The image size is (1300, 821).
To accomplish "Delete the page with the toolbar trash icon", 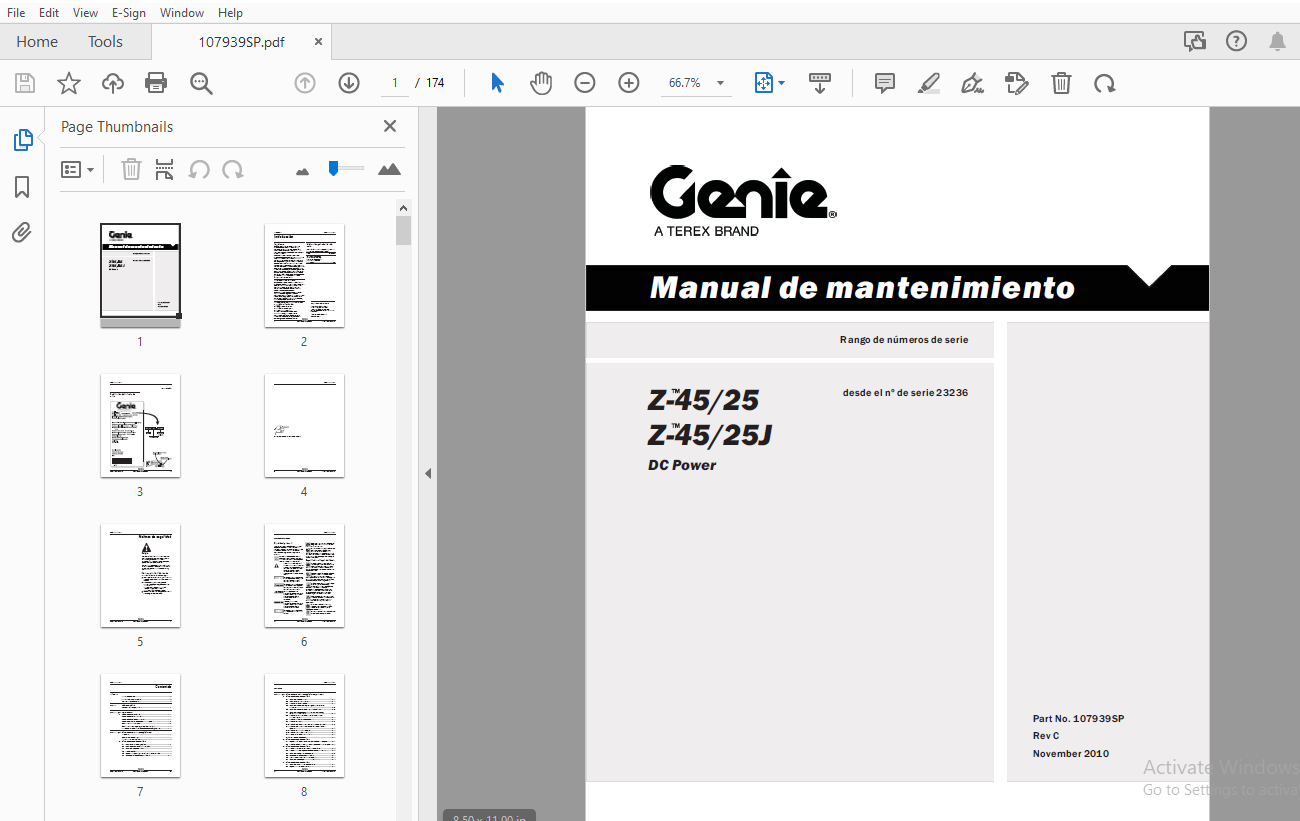I will [1062, 83].
